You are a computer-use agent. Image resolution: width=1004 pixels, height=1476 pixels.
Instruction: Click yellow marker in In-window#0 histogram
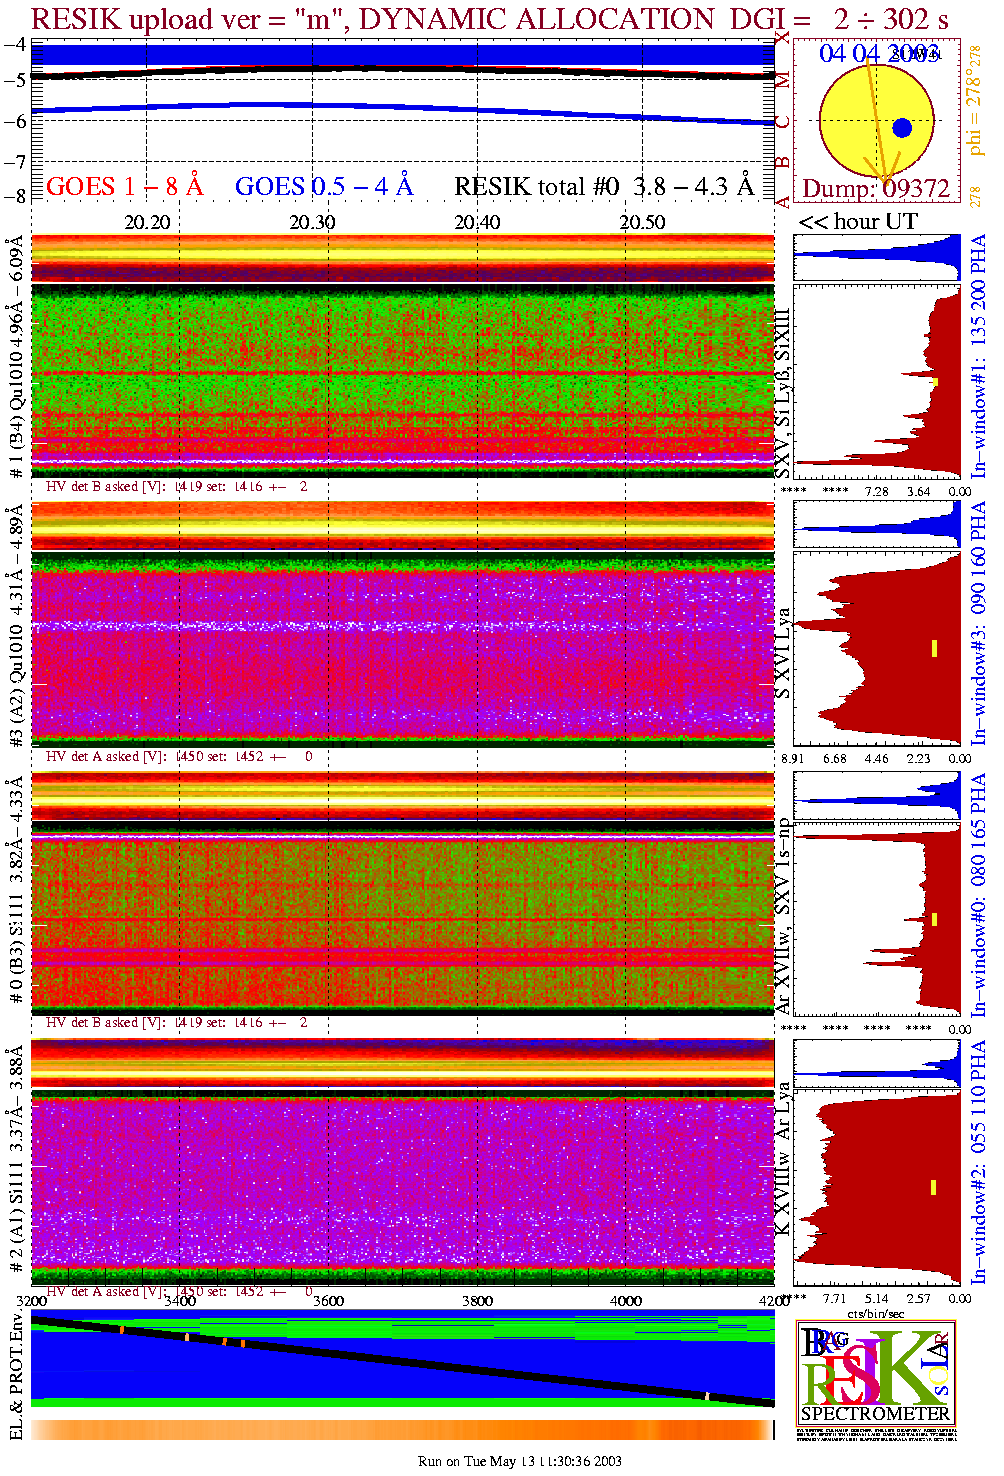pos(934,918)
